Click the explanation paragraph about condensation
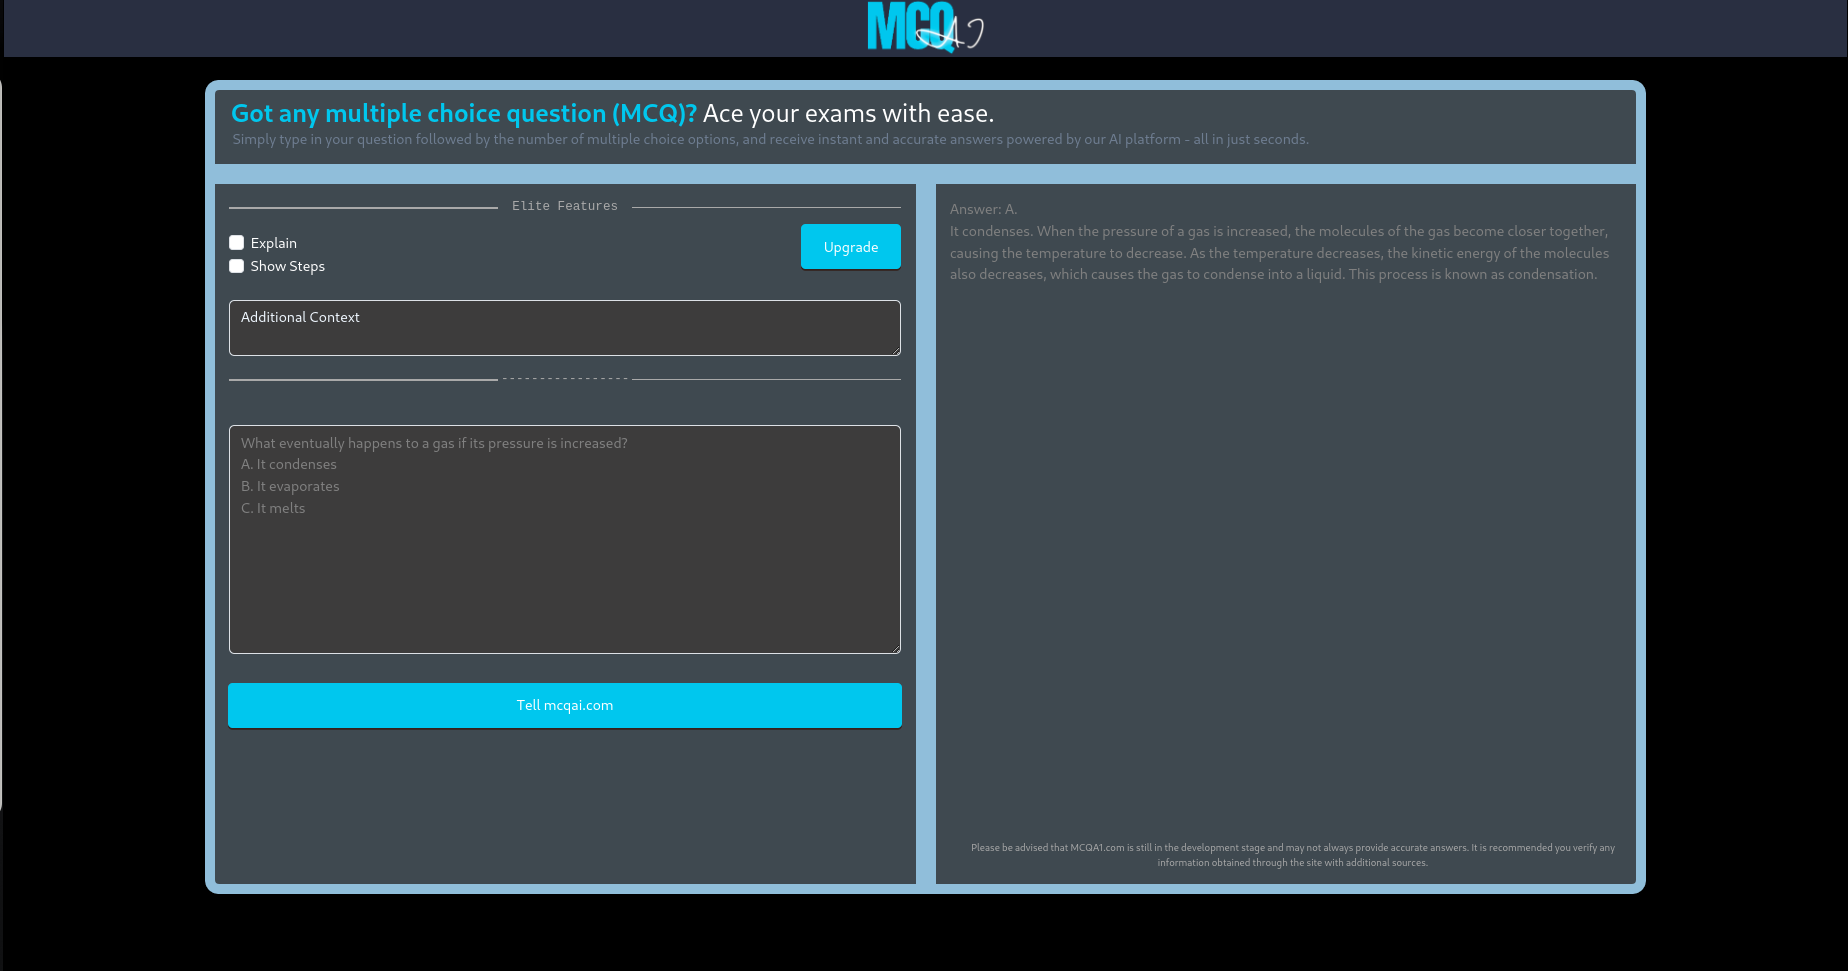 [1278, 252]
